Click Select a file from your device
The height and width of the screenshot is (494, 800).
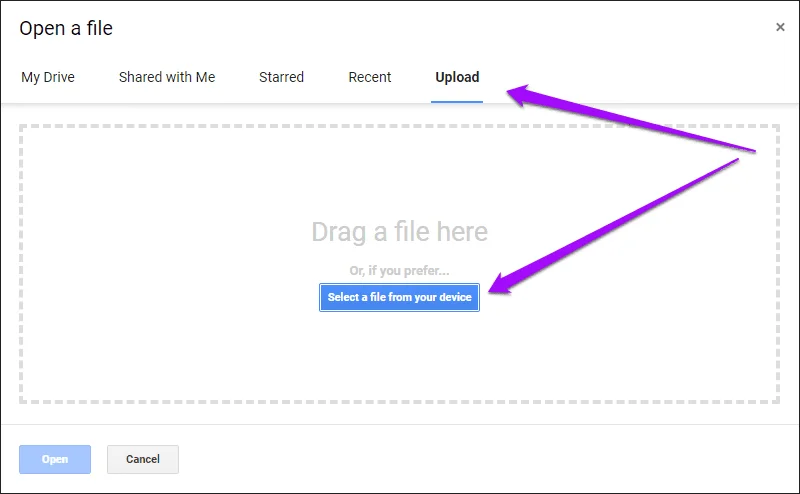tap(399, 297)
